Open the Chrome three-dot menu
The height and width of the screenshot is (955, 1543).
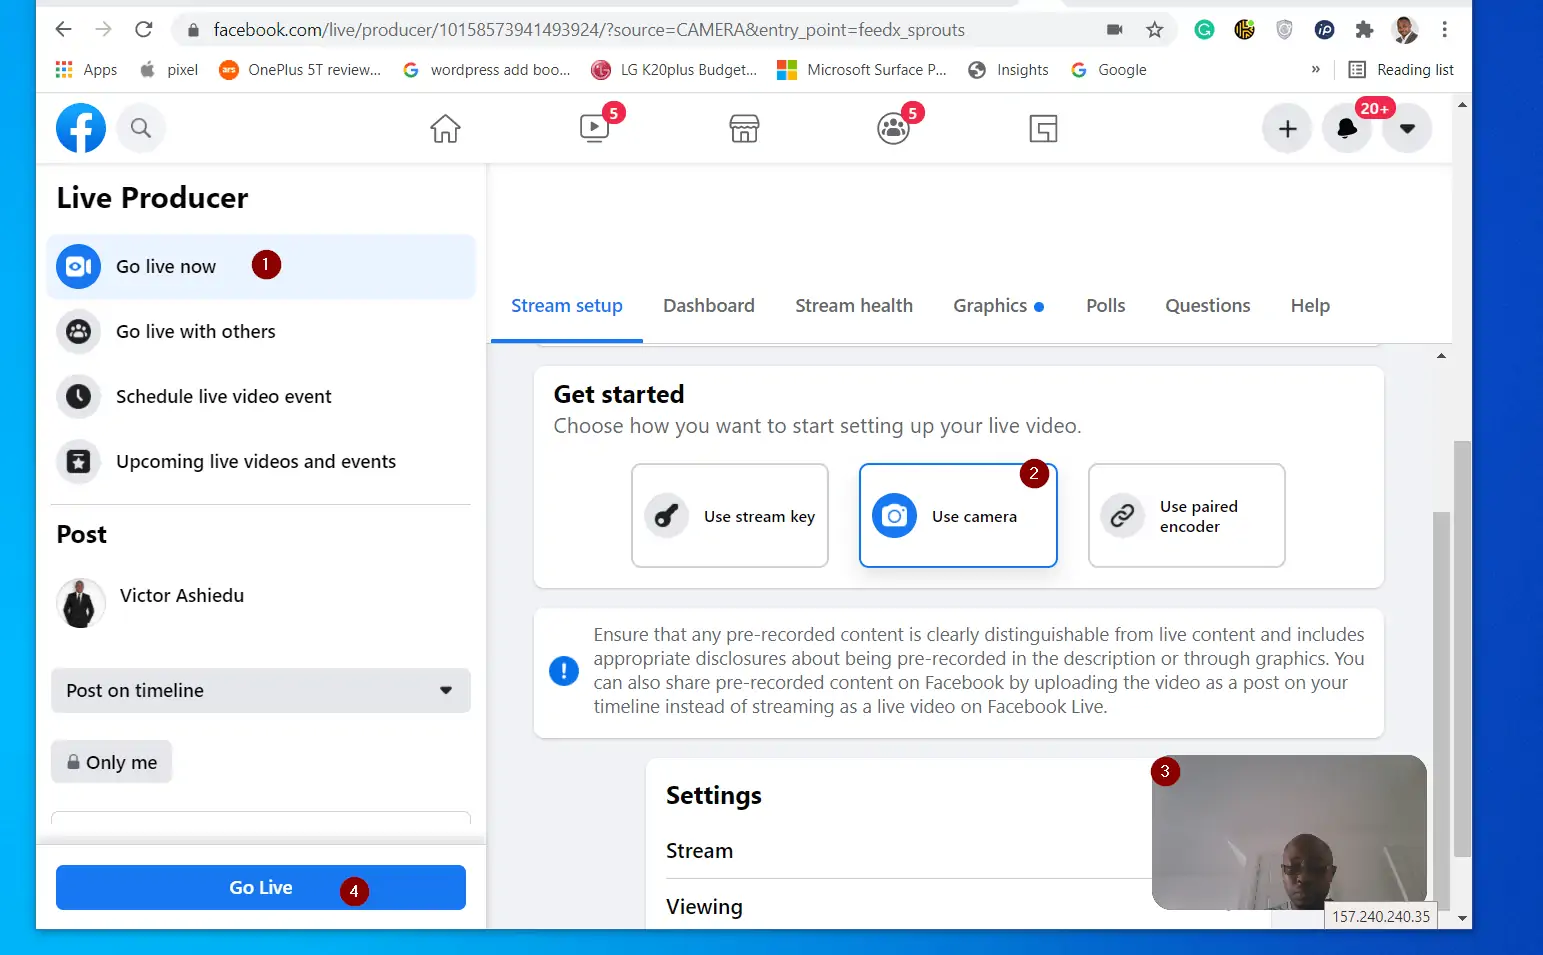pyautogui.click(x=1444, y=30)
